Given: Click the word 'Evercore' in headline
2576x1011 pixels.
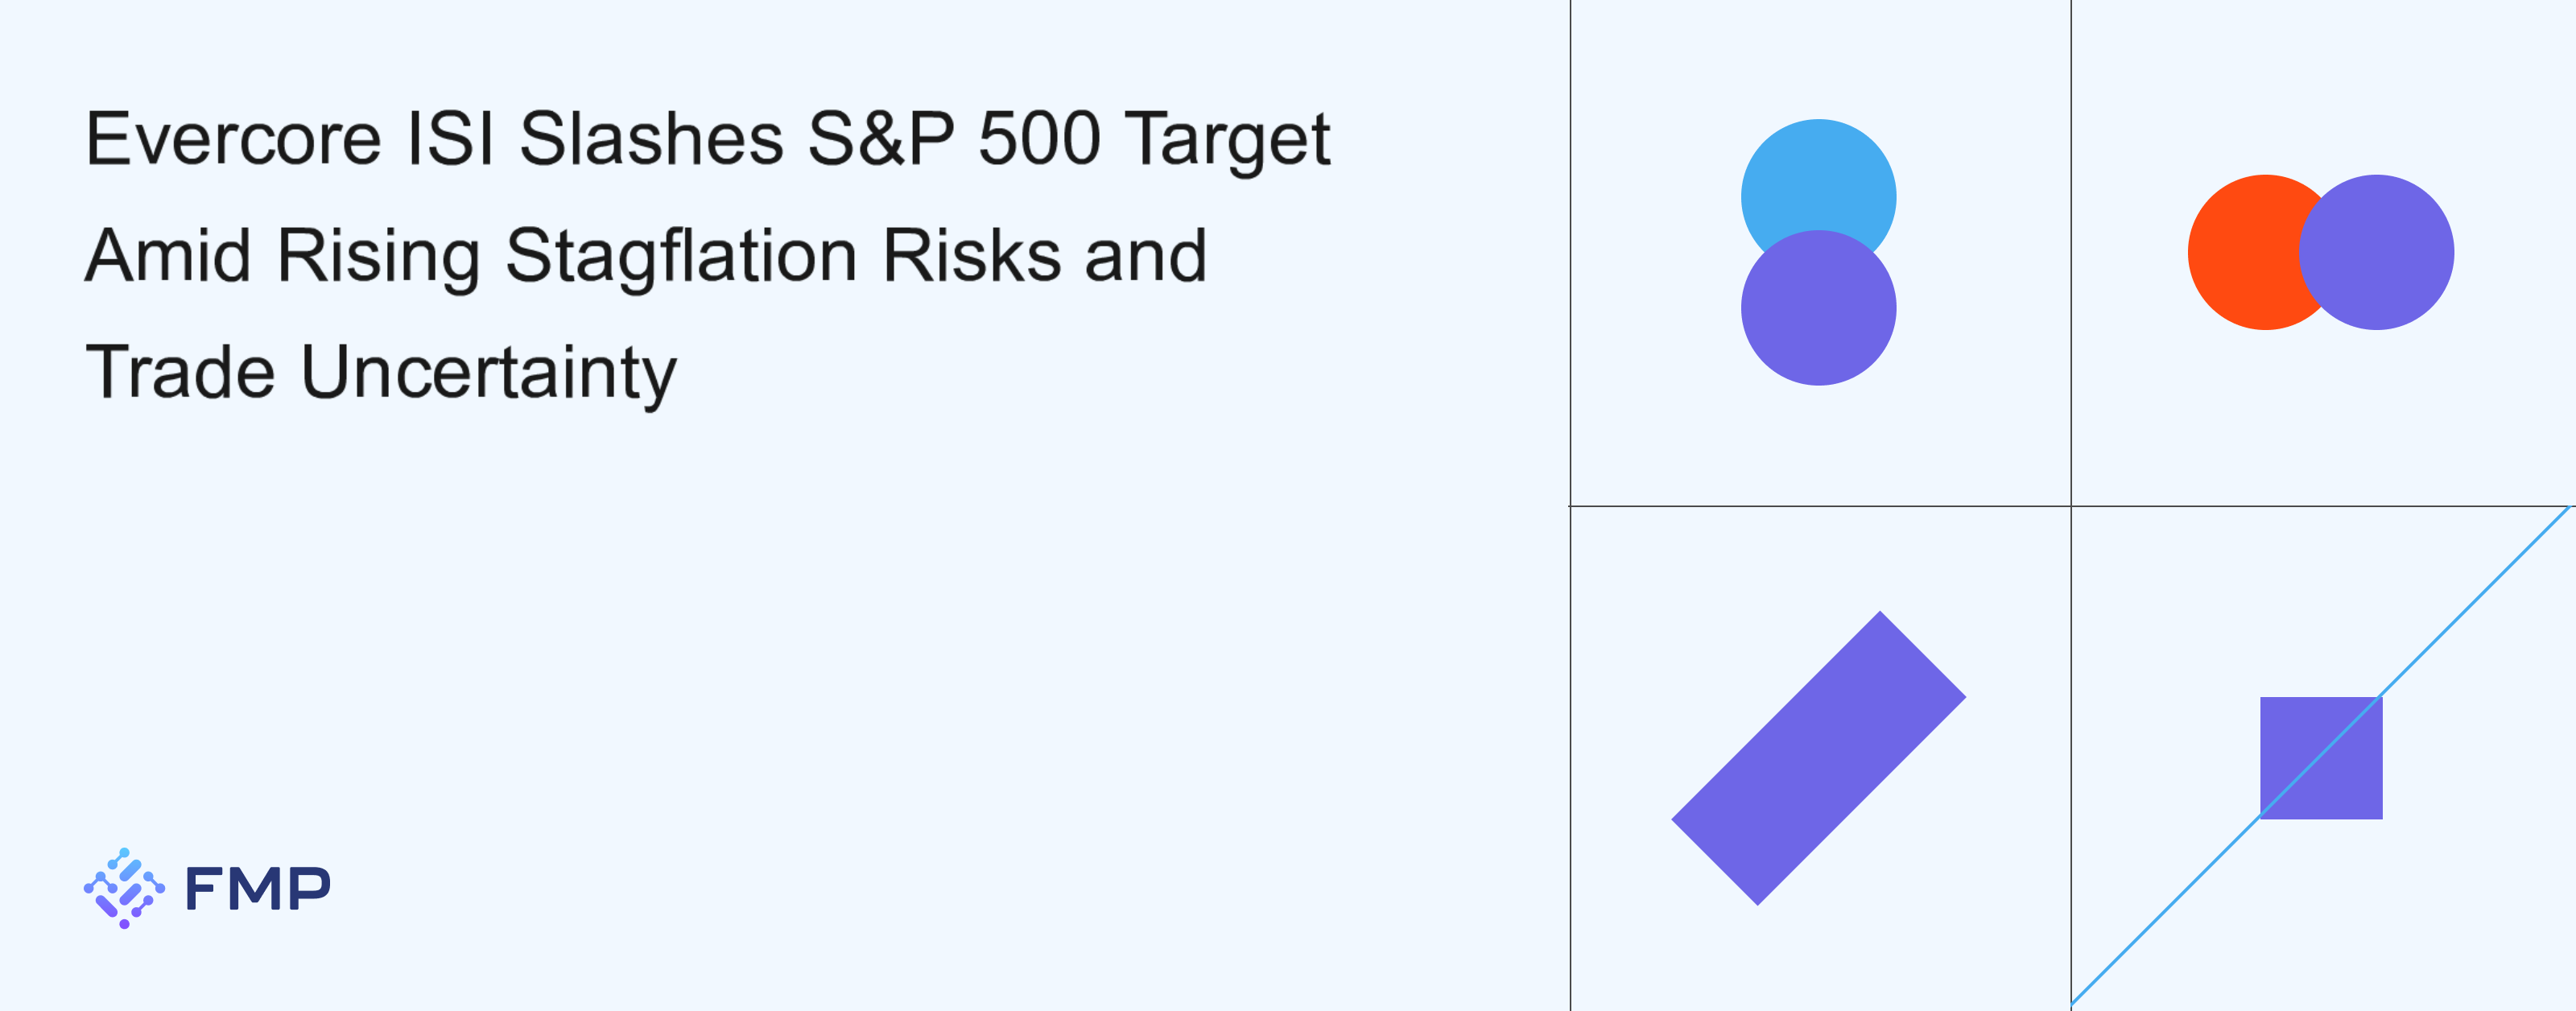Looking at the screenshot, I should click(233, 139).
